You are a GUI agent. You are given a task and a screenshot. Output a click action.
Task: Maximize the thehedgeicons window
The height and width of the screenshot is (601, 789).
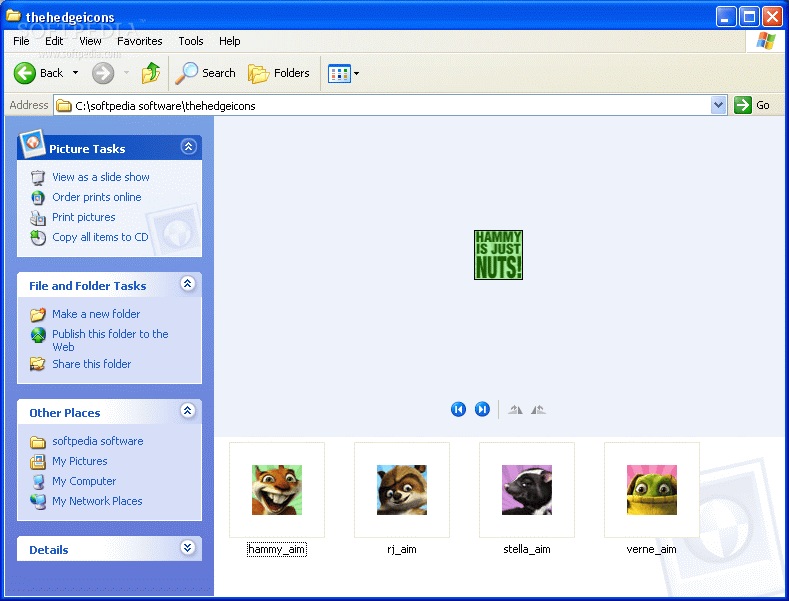point(749,17)
